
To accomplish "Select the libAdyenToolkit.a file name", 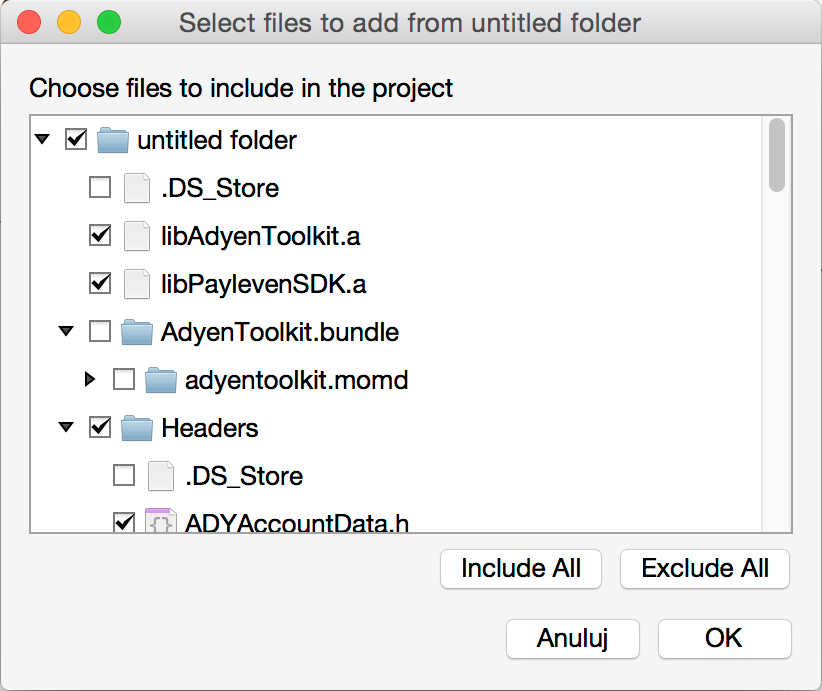I will [x=261, y=236].
